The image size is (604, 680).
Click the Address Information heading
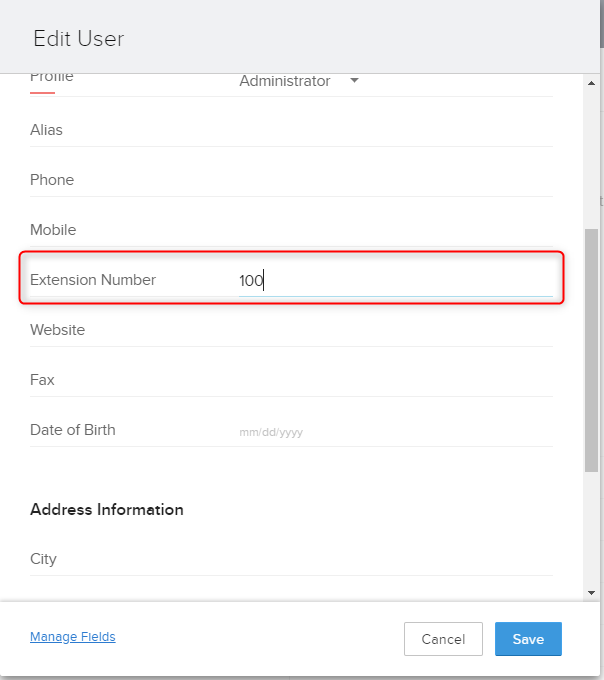pos(107,509)
